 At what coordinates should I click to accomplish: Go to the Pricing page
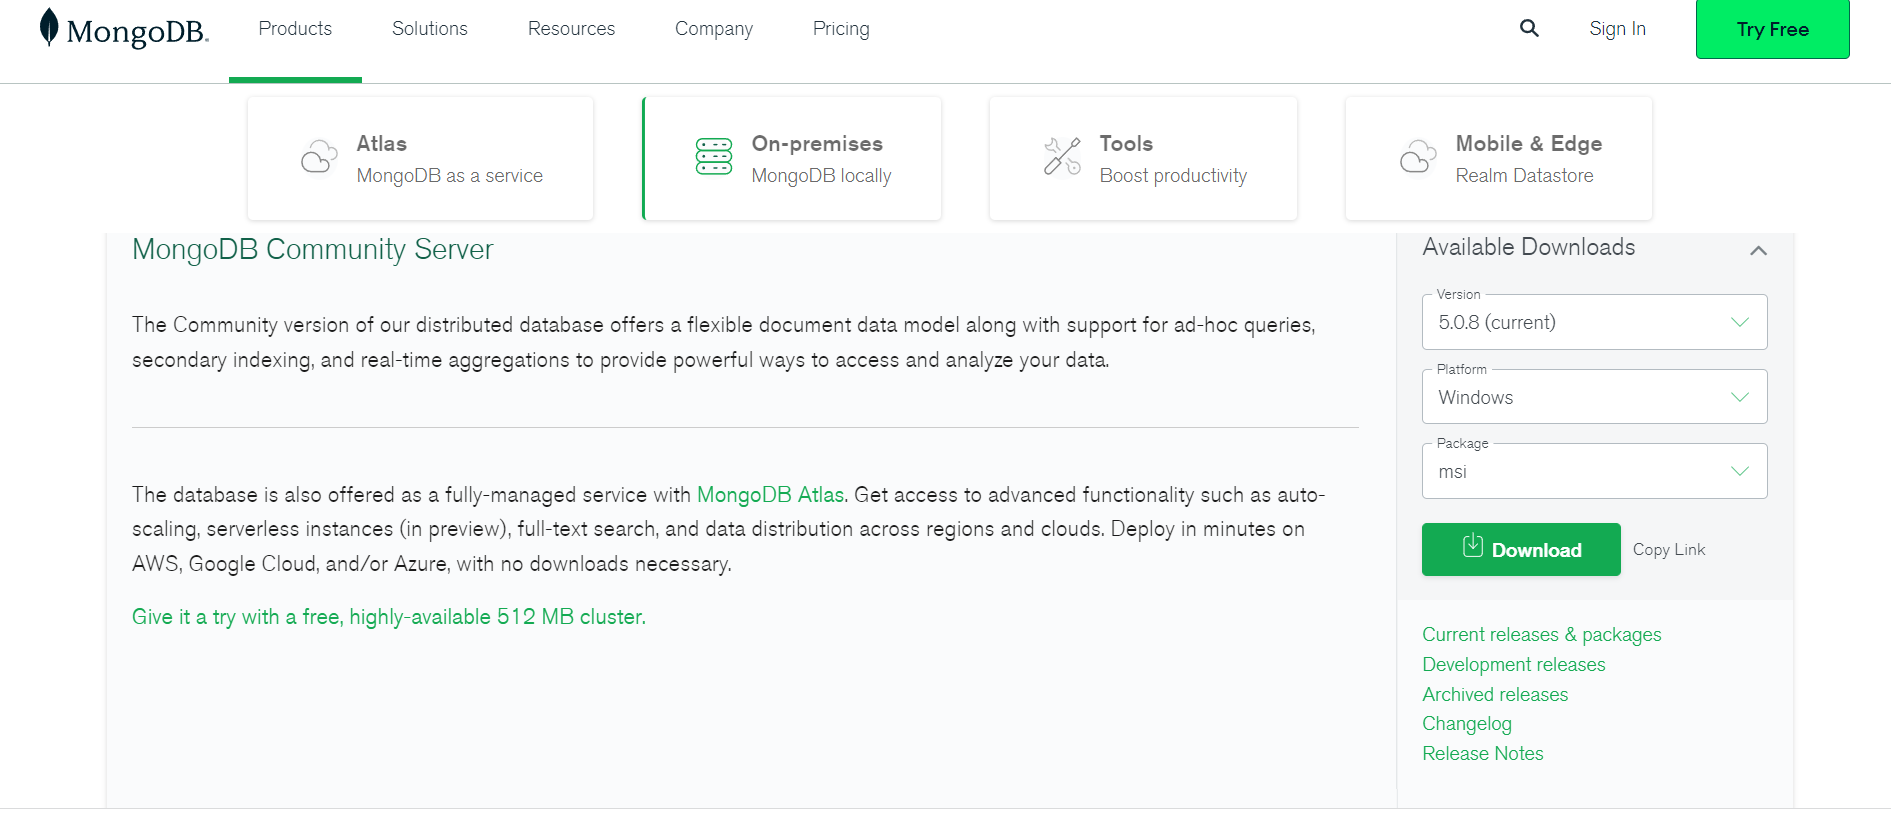point(841,29)
